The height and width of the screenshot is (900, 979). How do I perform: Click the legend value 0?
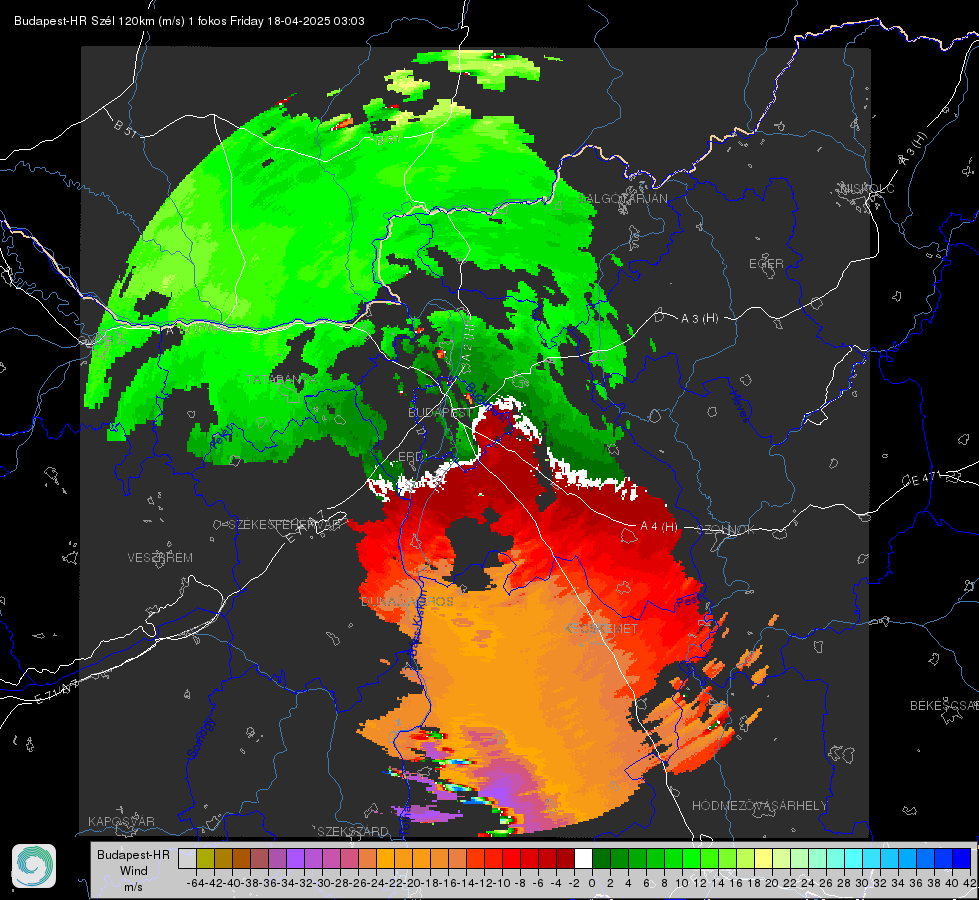(x=592, y=883)
